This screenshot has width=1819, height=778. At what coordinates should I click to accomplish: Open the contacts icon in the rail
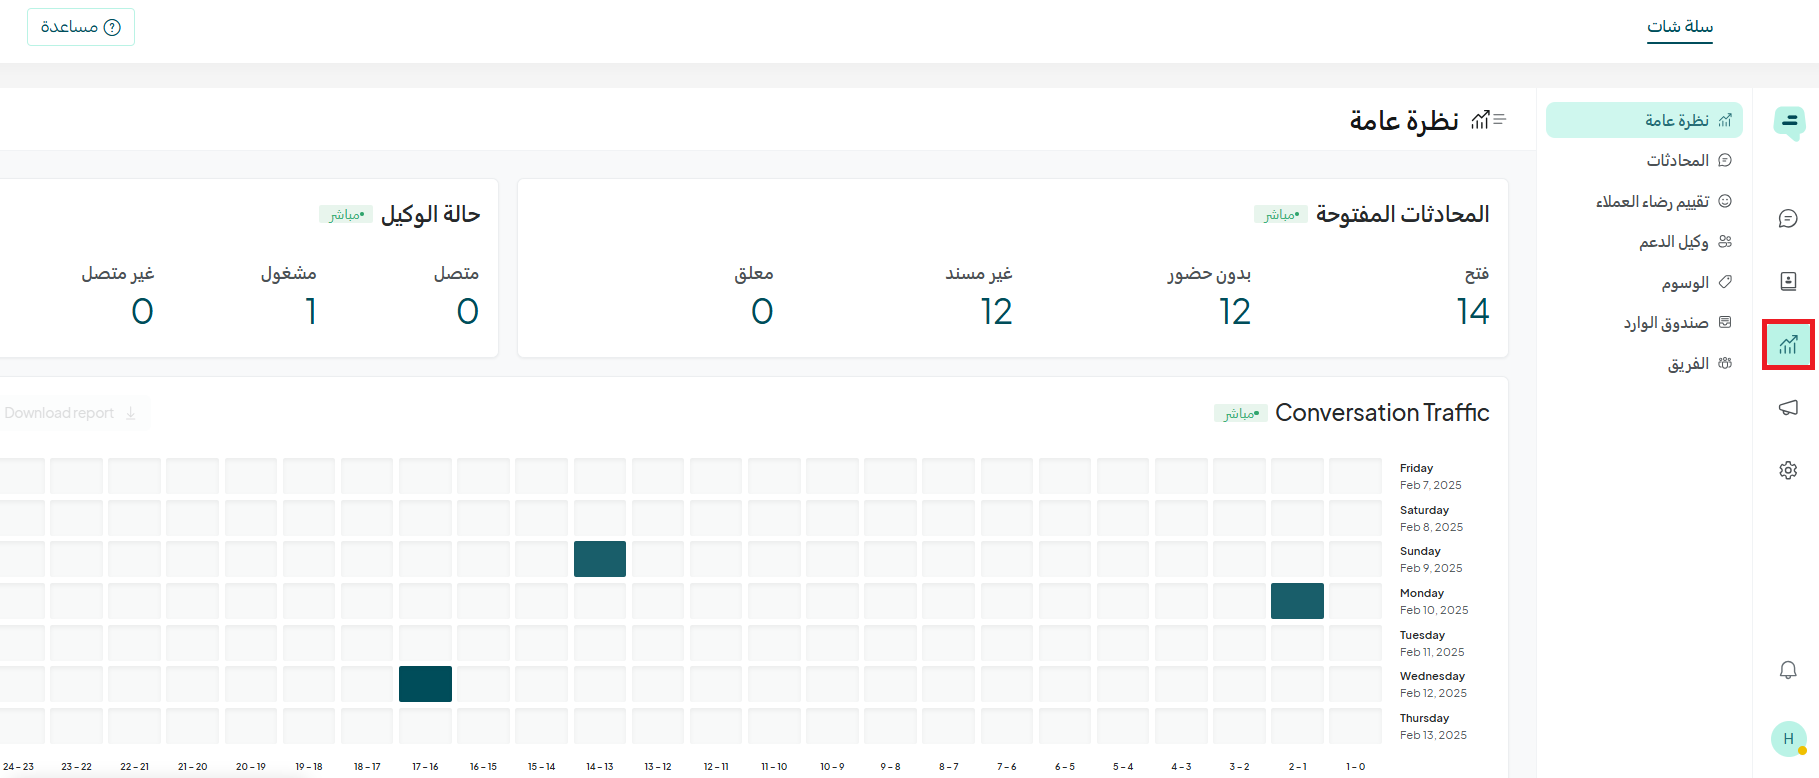tap(1788, 282)
